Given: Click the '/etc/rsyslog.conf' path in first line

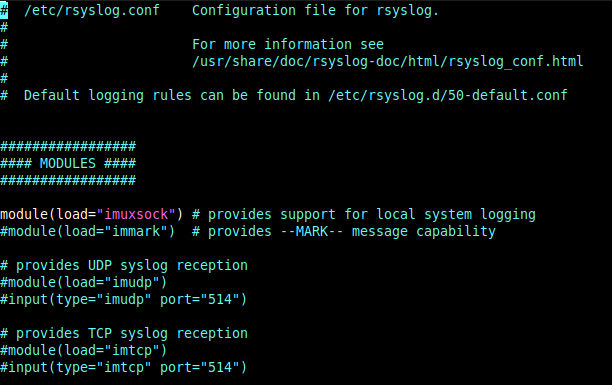Looking at the screenshot, I should pos(92,11).
